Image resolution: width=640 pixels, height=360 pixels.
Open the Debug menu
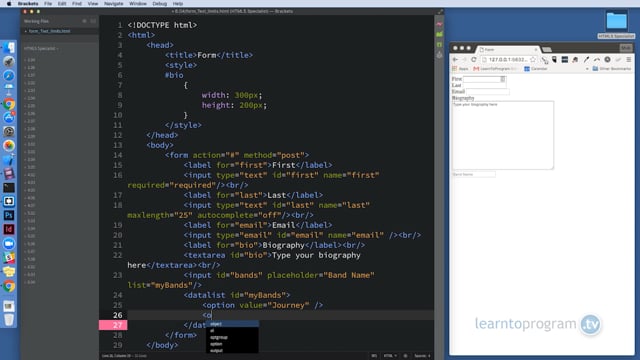[160, 4]
